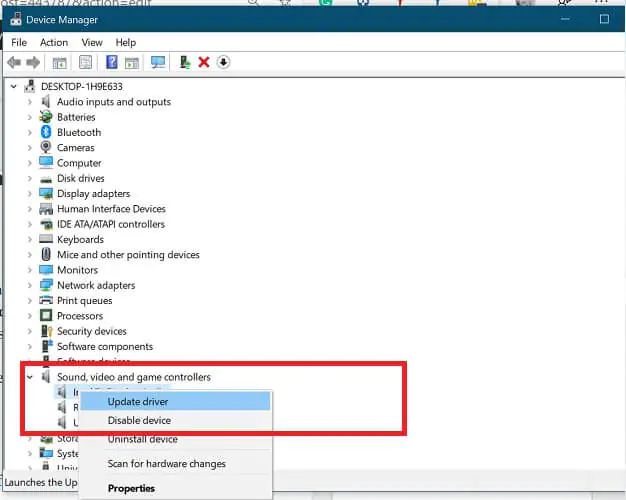Screen dimensions: 626x500
Task: Select the Computer tree row label
Action: pyautogui.click(x=79, y=163)
